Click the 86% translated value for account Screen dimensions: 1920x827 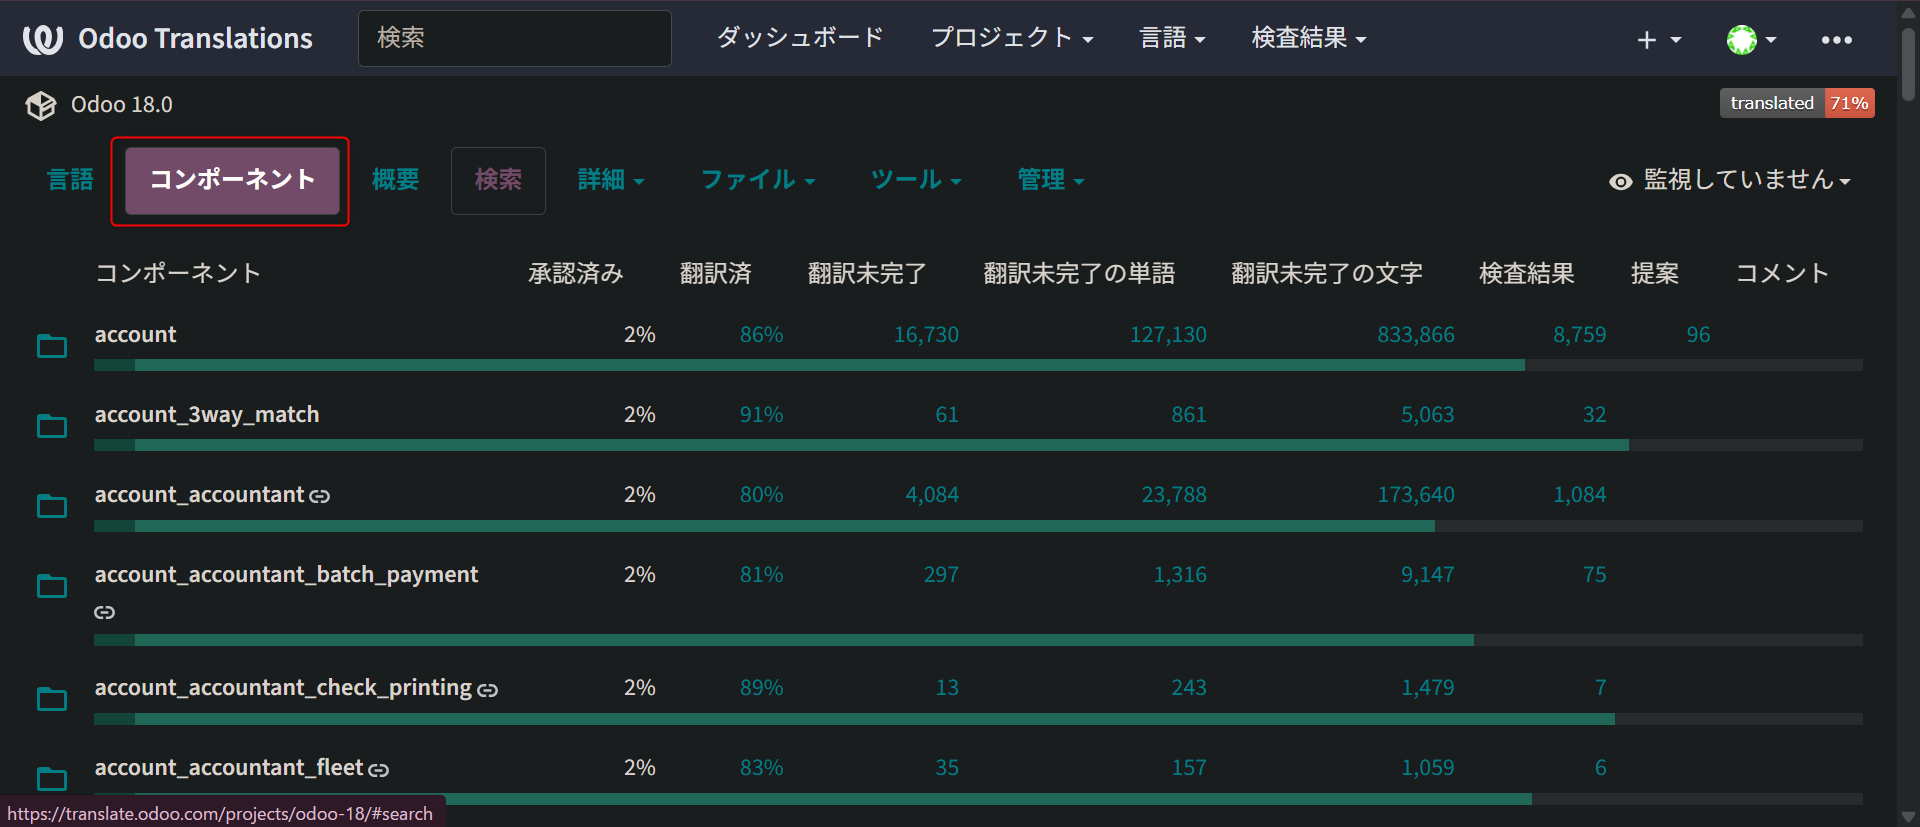coord(761,335)
